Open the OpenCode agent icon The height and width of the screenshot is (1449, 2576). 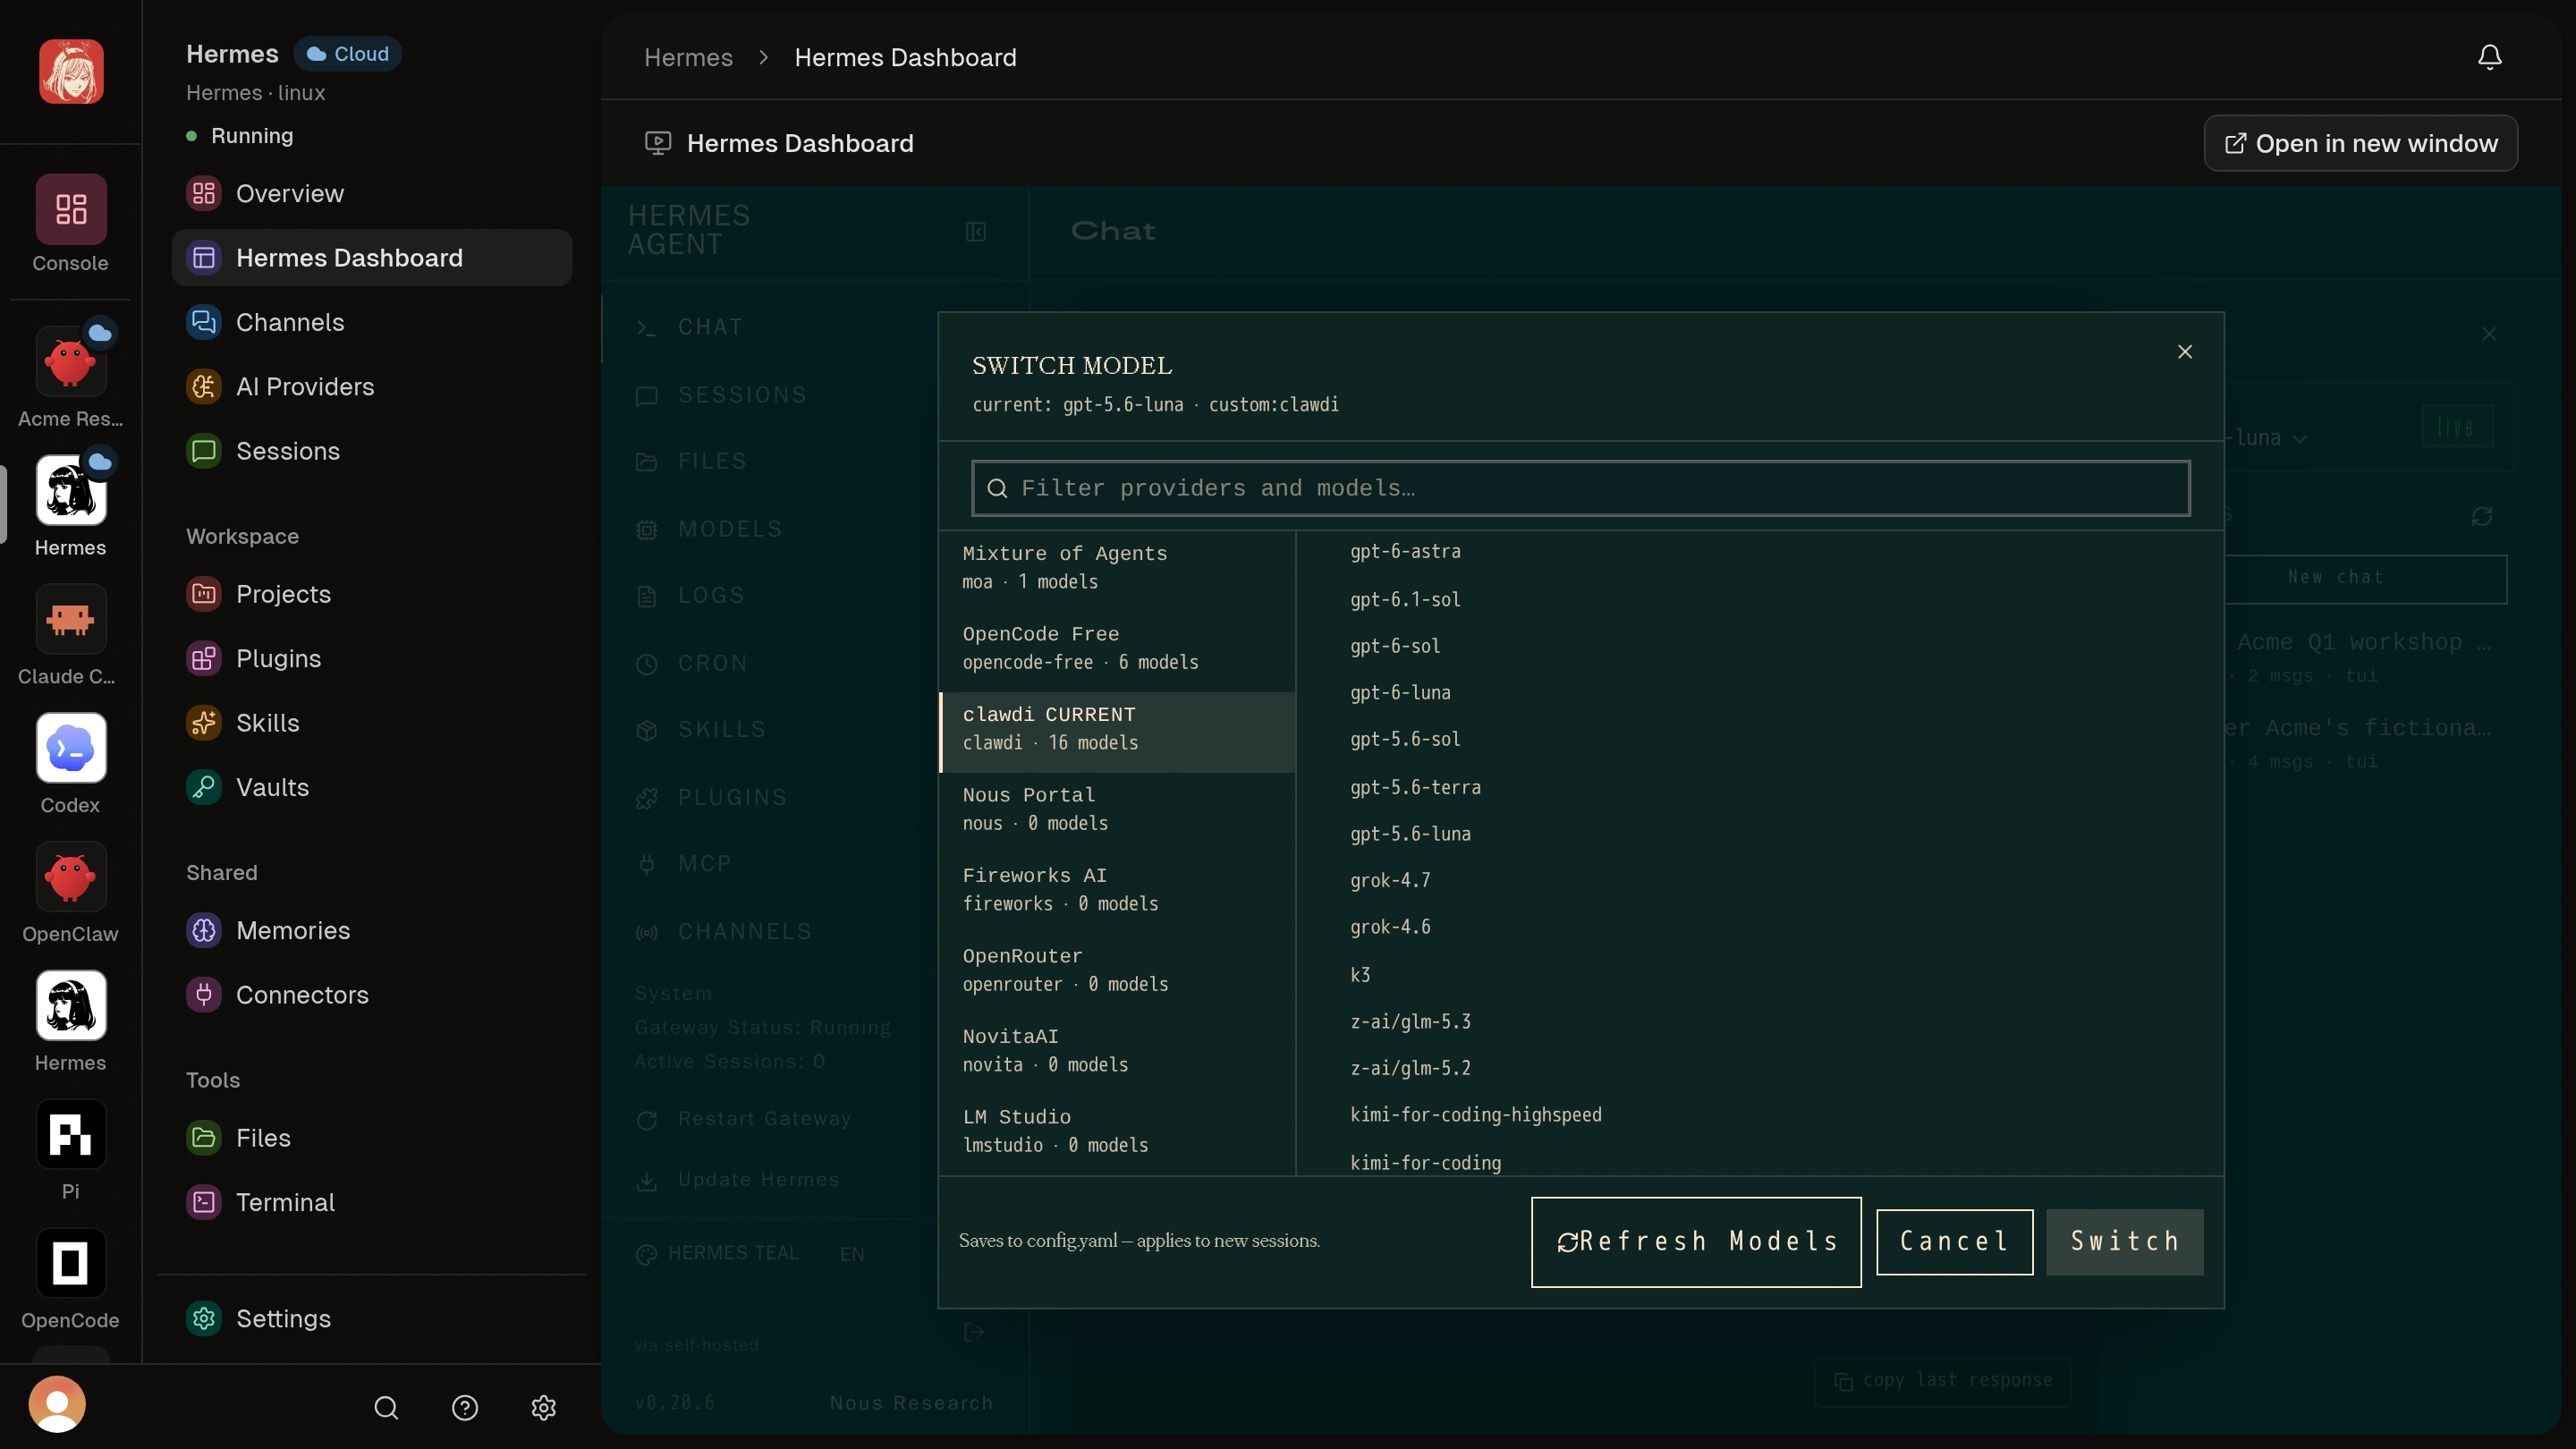tap(70, 1263)
